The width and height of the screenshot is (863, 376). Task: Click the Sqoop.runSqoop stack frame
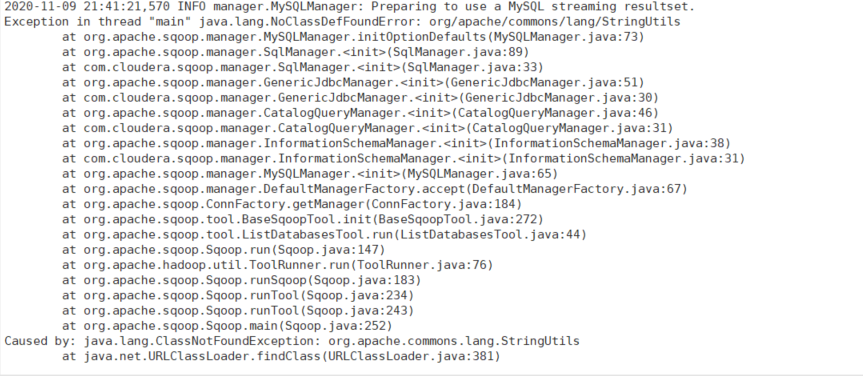pos(242,280)
